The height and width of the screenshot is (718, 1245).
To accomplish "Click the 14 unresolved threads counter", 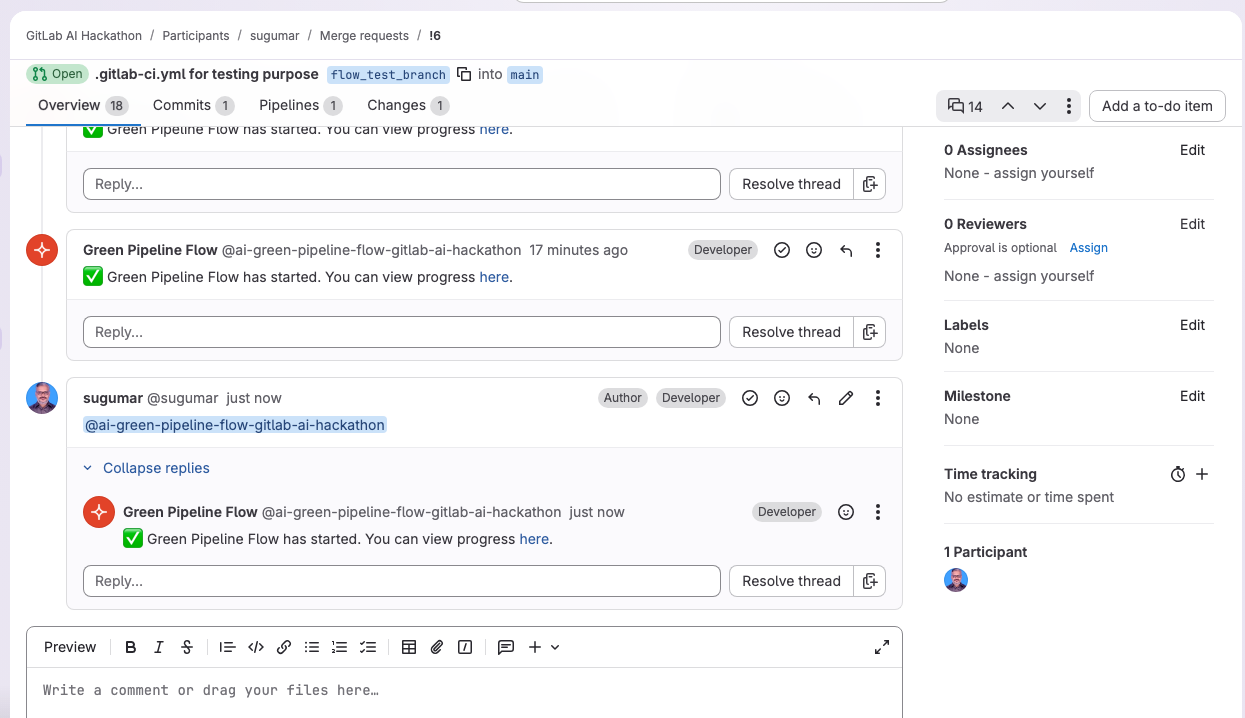I will pos(965,106).
